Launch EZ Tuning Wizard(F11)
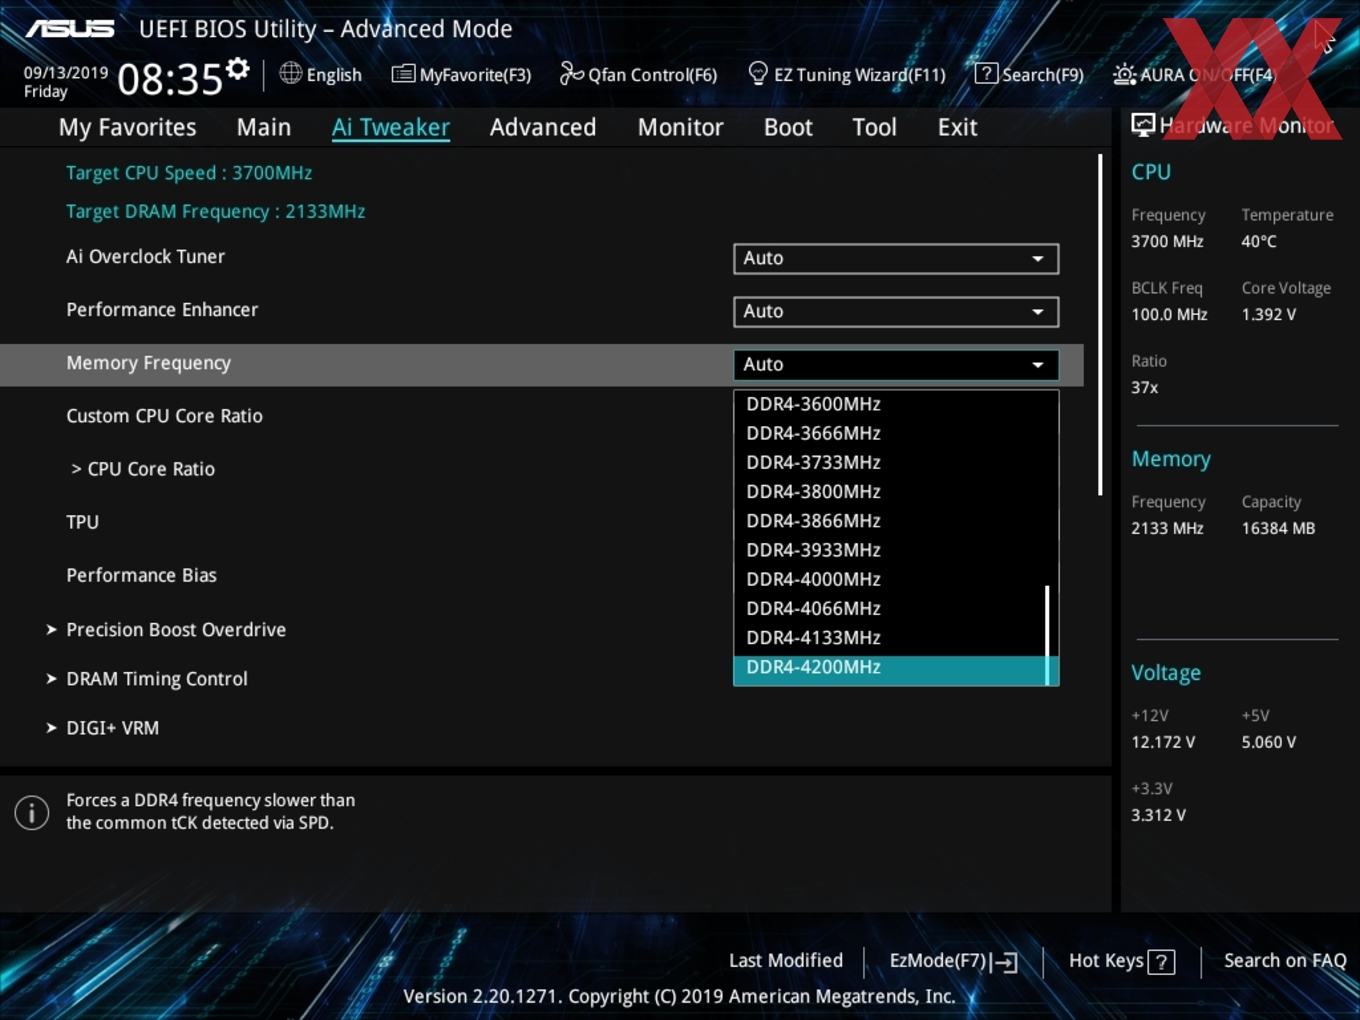This screenshot has width=1360, height=1020. pyautogui.click(x=846, y=74)
